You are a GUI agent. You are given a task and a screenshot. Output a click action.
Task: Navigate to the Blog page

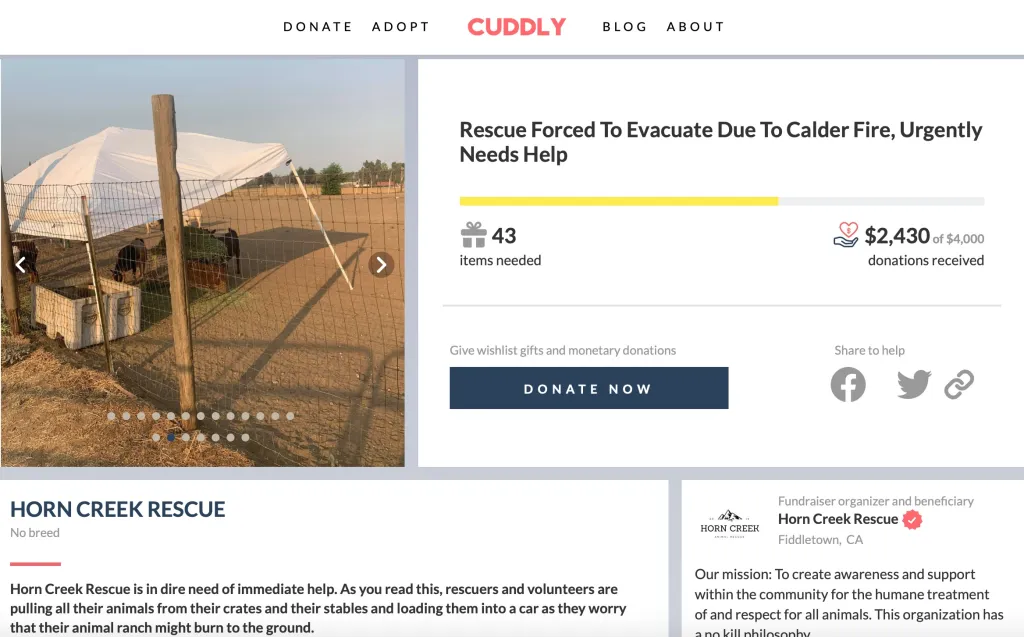625,27
